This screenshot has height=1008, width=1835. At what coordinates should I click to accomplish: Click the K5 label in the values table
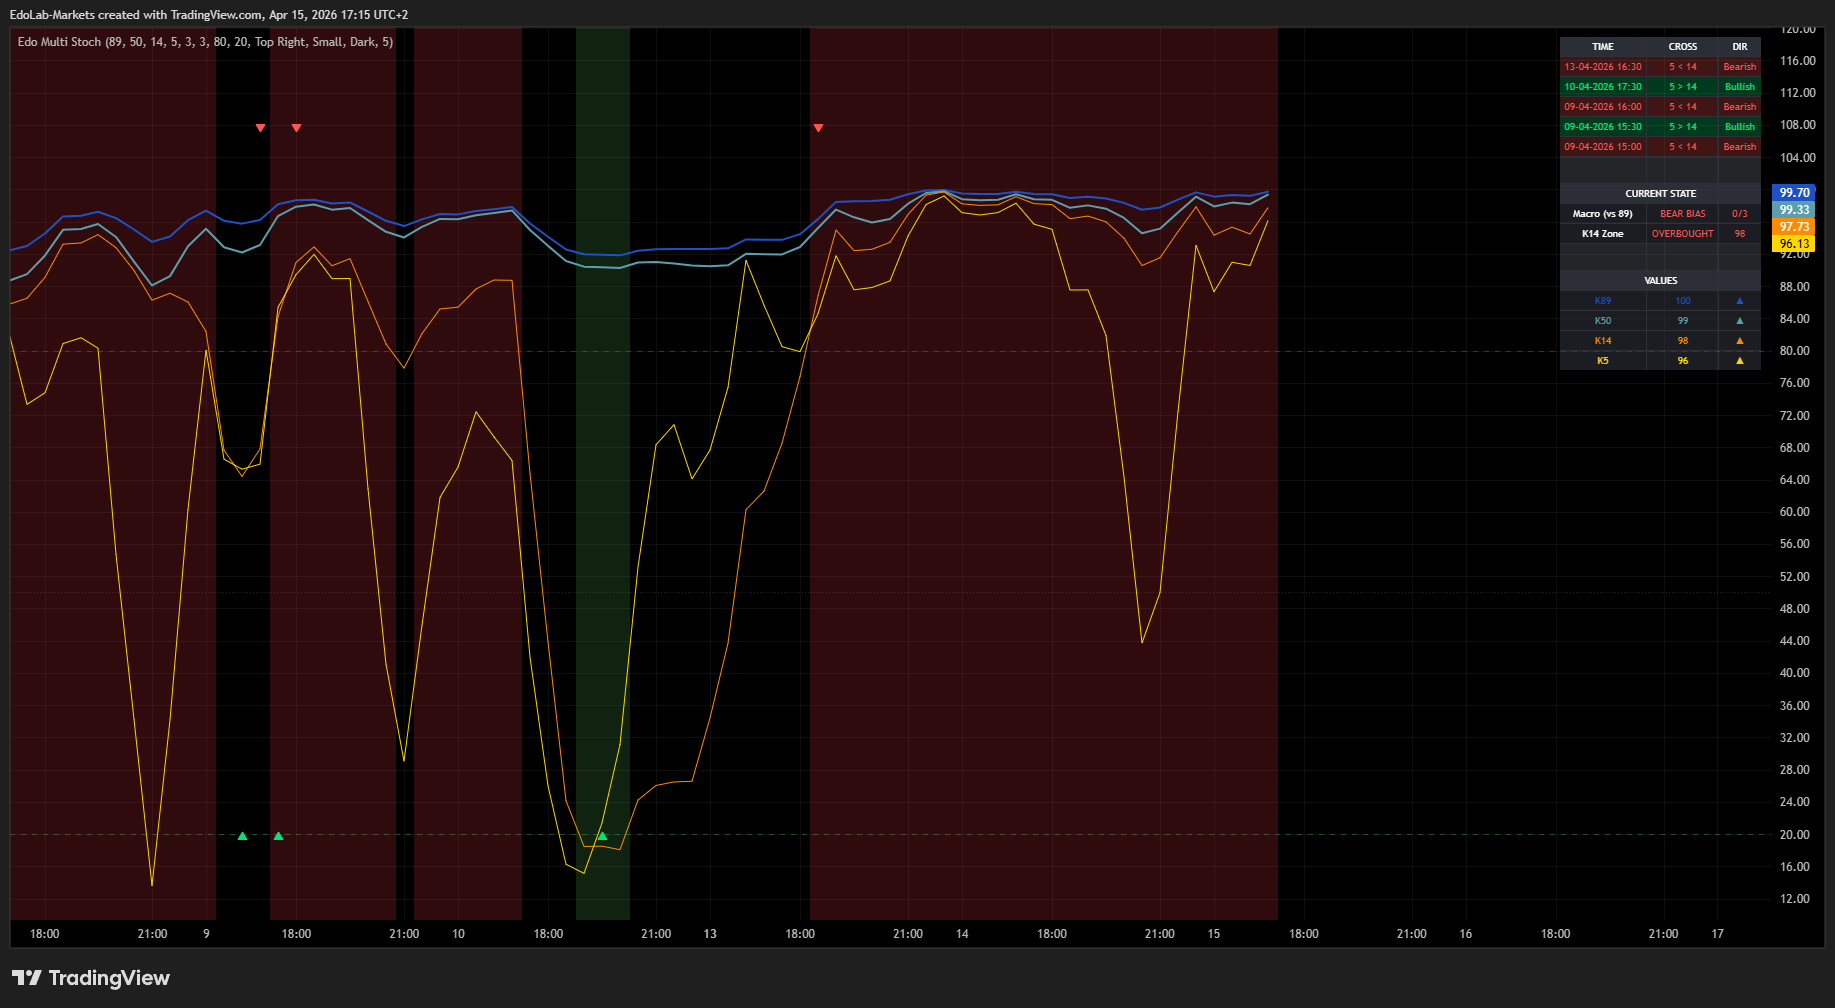pos(1603,361)
